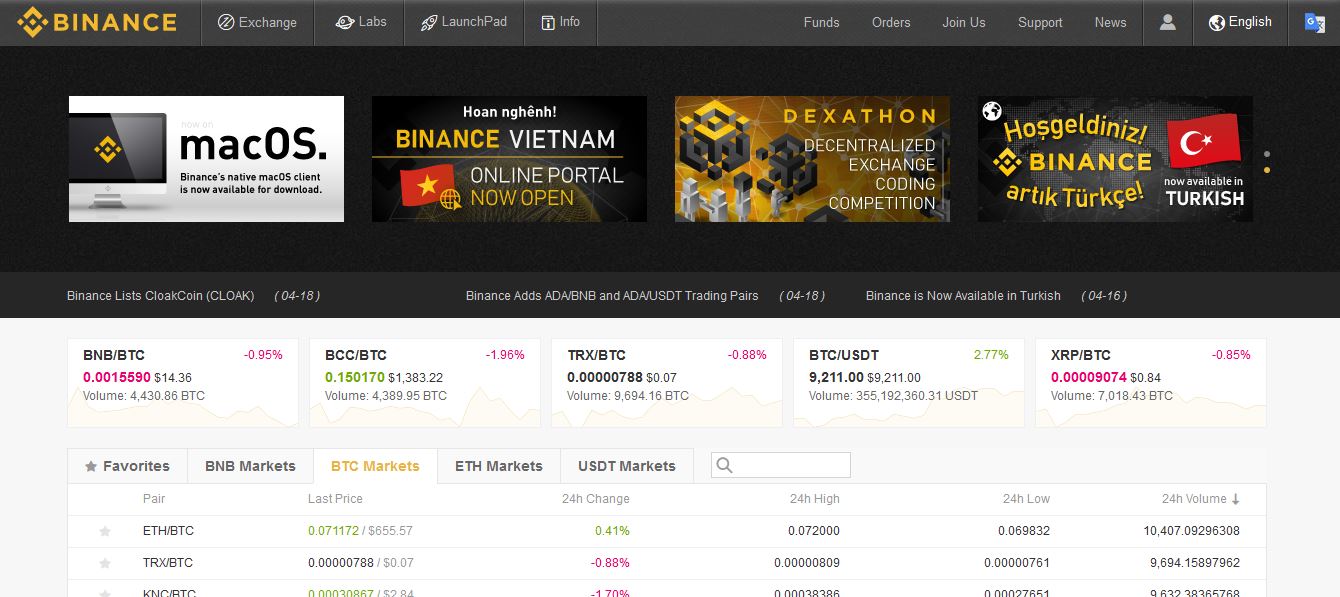Switch to the BNB Markets tab
The height and width of the screenshot is (597, 1340).
pyautogui.click(x=250, y=466)
